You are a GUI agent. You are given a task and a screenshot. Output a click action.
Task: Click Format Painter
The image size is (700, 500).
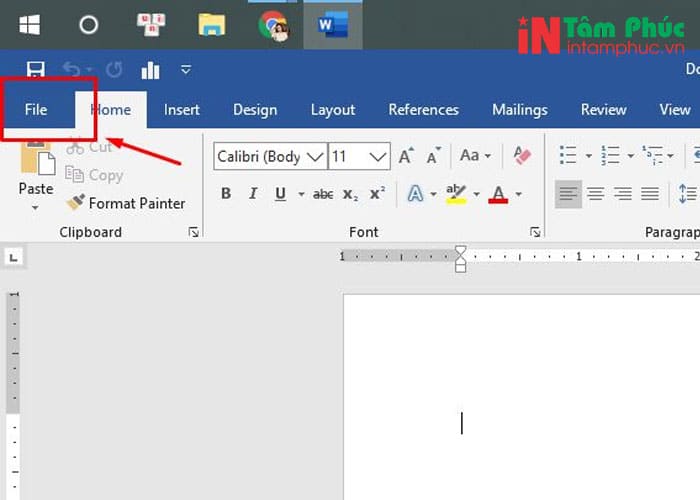coord(126,203)
